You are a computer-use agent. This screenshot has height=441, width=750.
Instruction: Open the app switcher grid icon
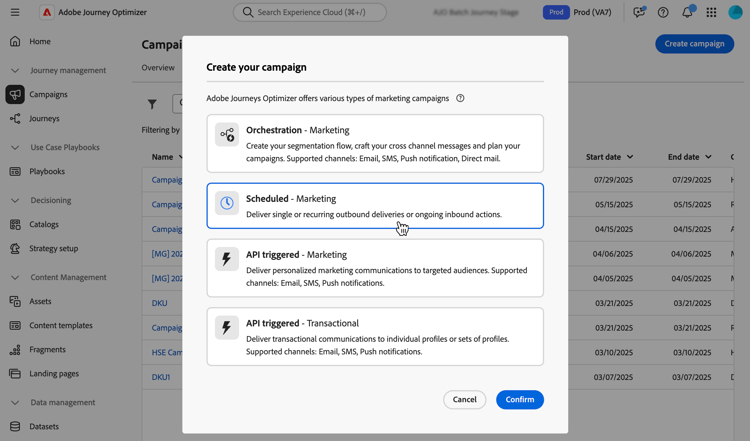[x=711, y=13]
